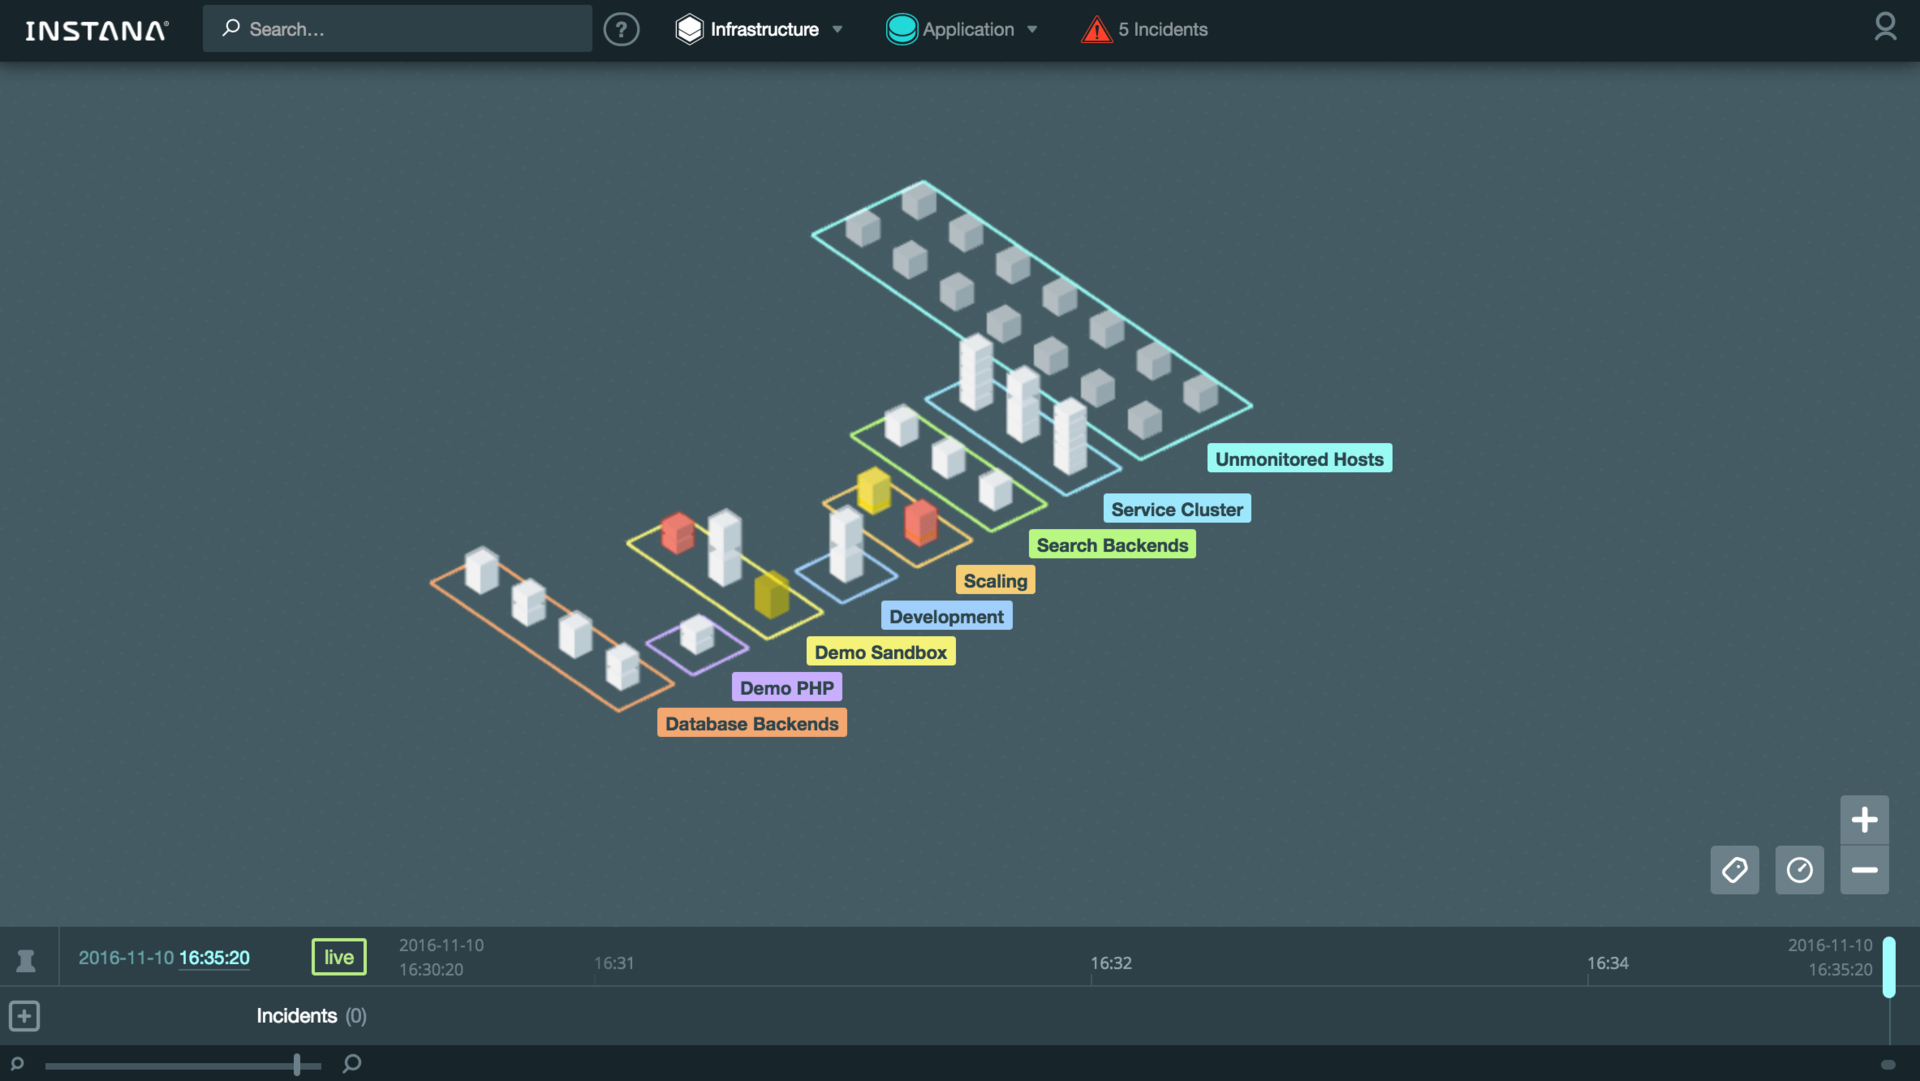Click in the Search input field

click(x=410, y=29)
